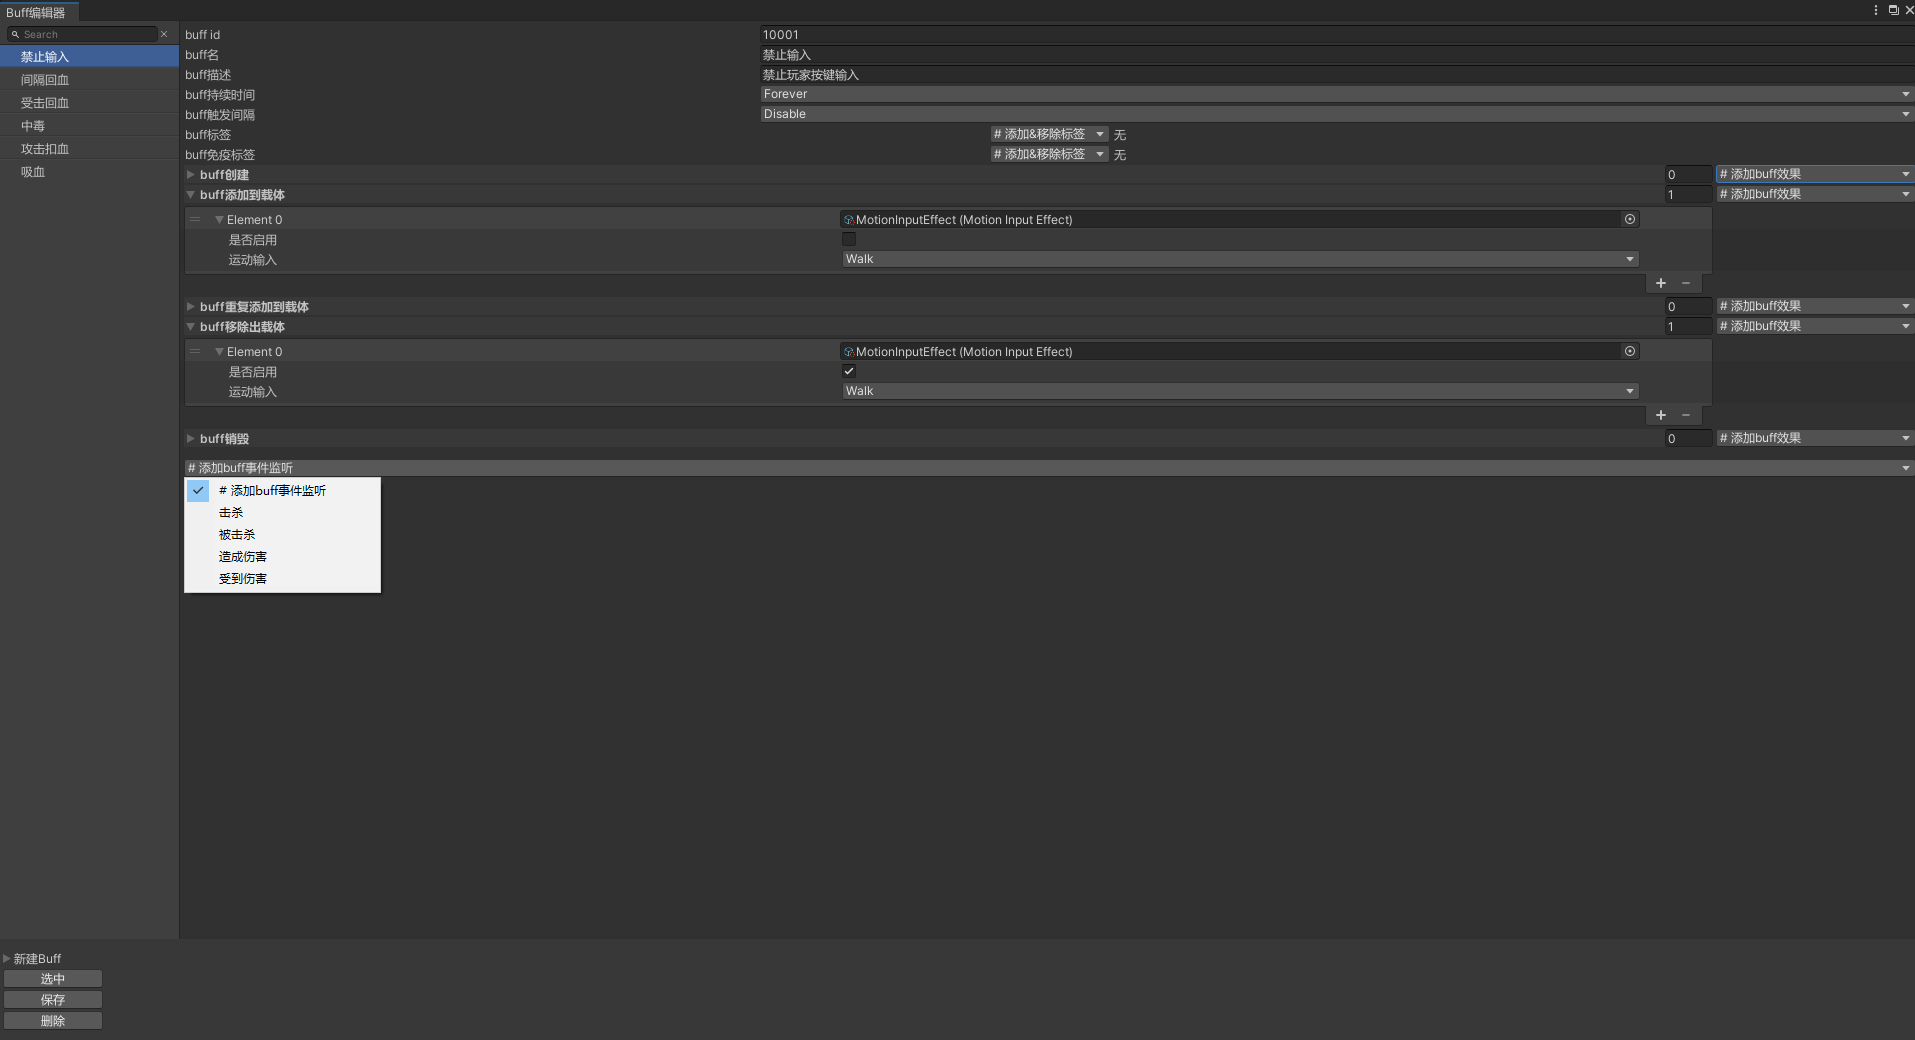Select 中毒 in the buff list
The image size is (1915, 1040).
(89, 126)
